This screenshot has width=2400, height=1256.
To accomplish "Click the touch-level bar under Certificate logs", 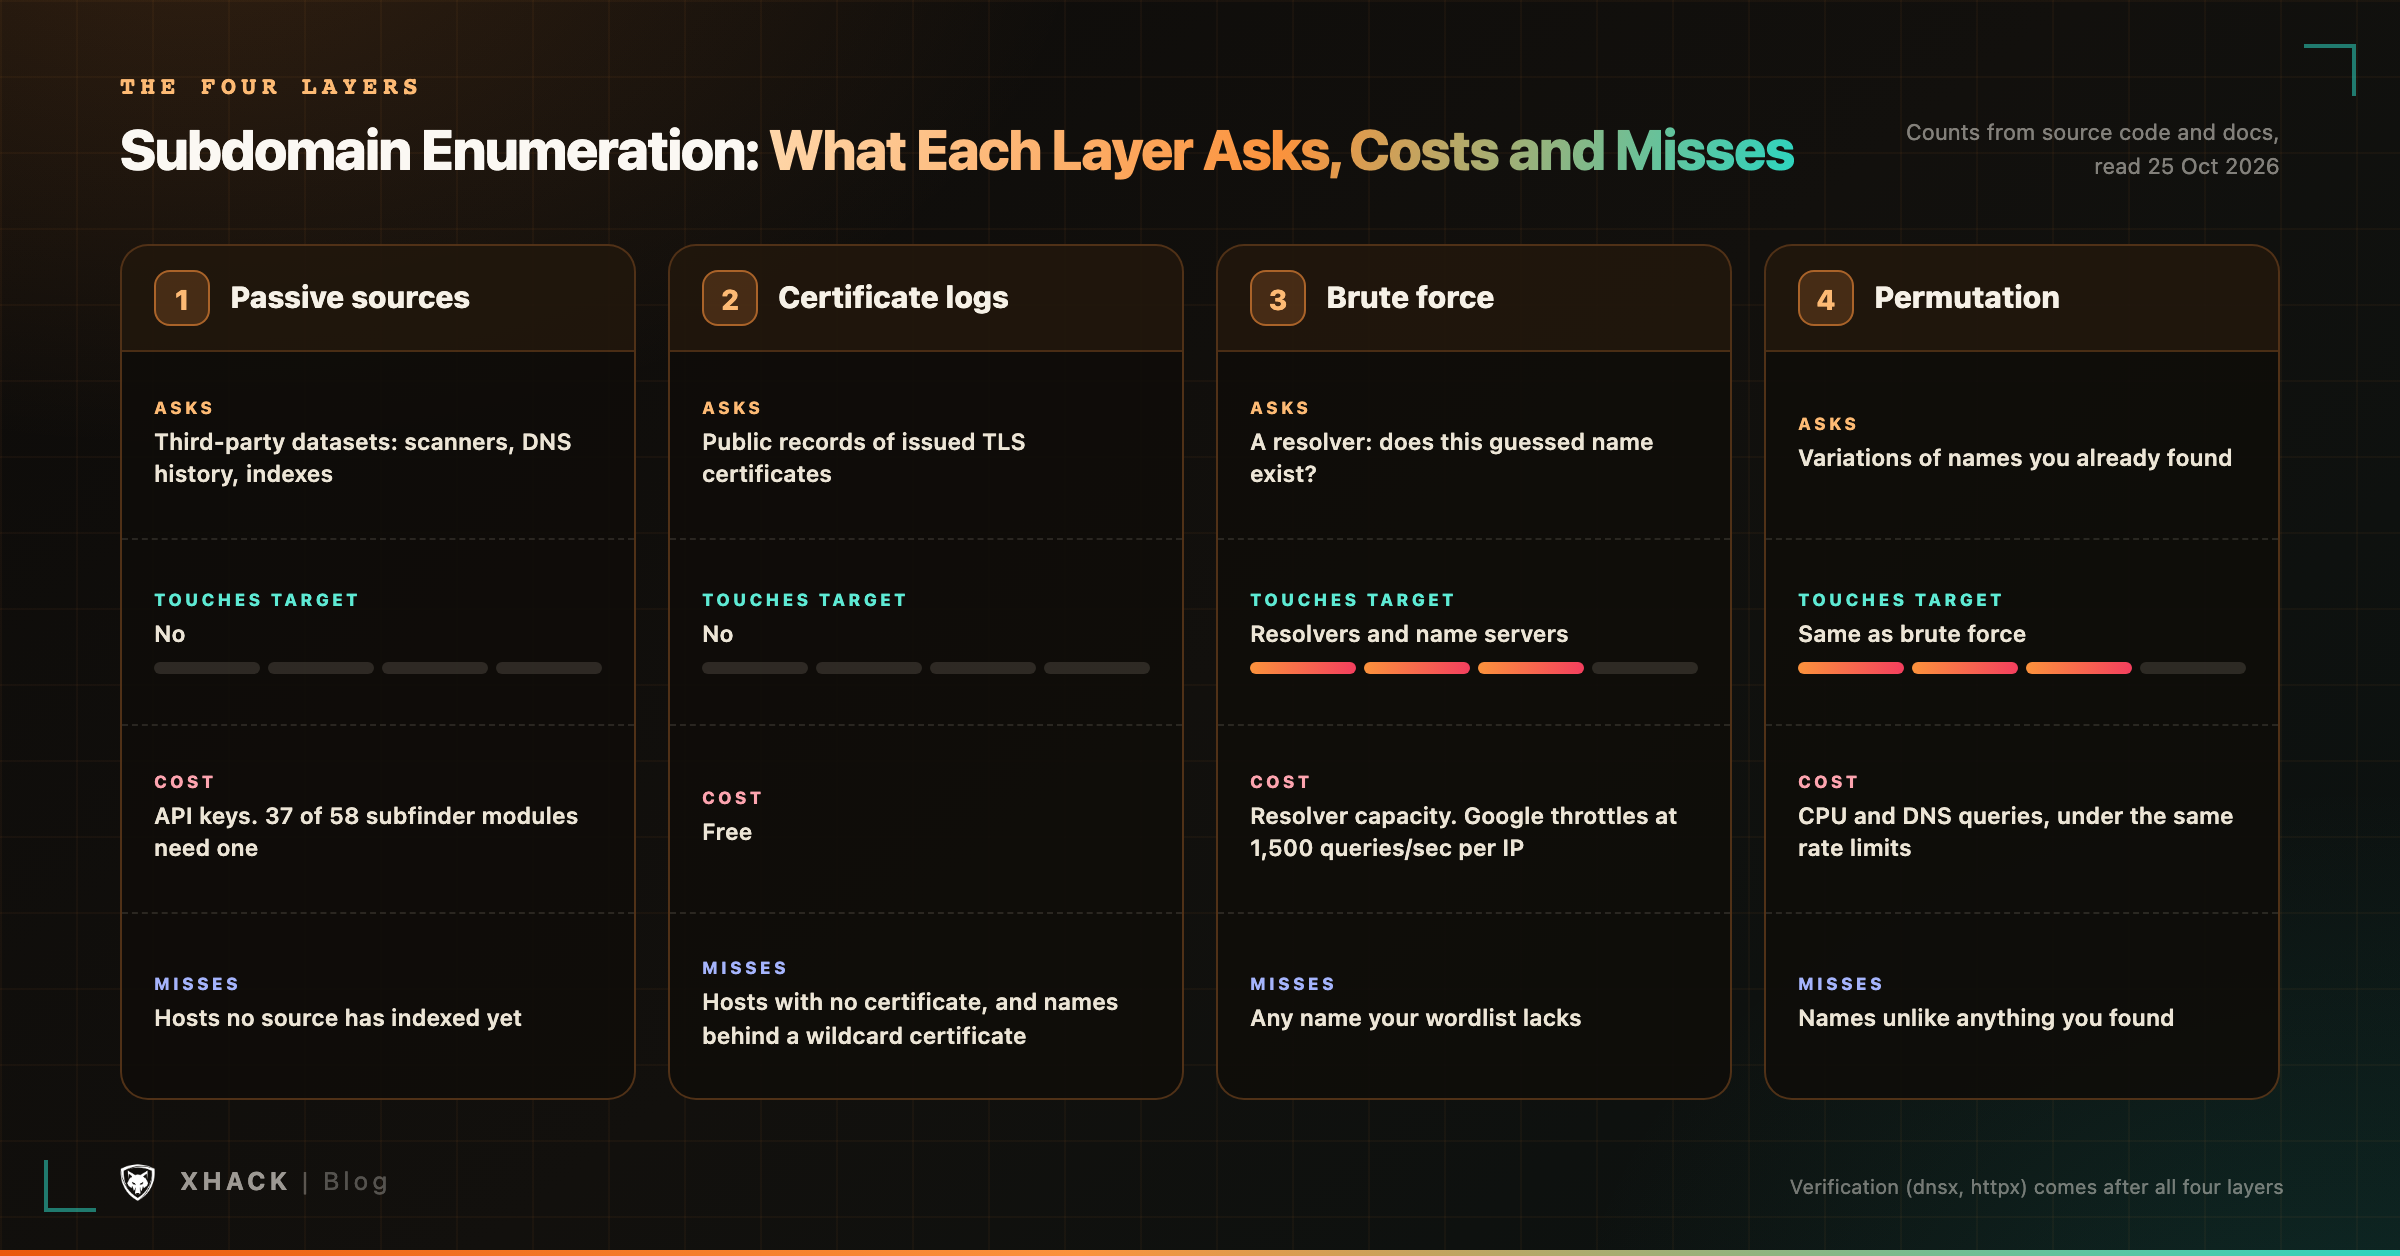I will point(926,668).
